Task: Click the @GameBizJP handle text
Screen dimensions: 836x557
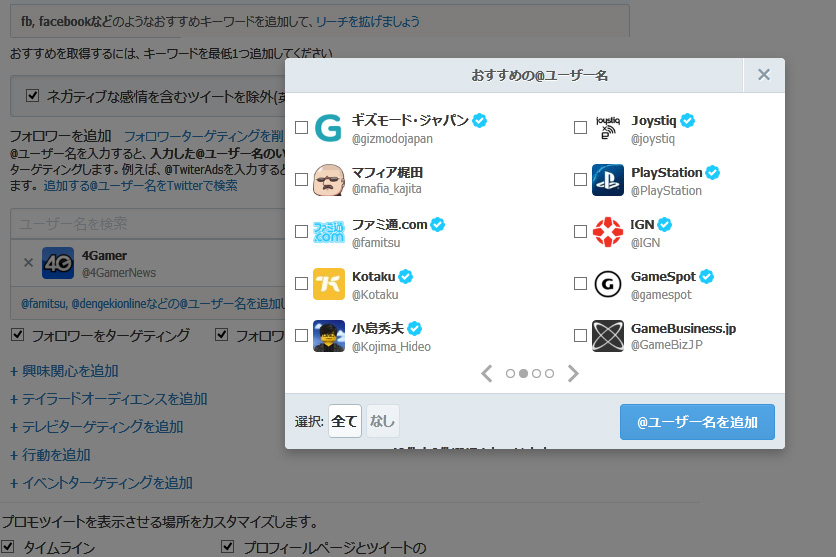Action: (x=667, y=345)
